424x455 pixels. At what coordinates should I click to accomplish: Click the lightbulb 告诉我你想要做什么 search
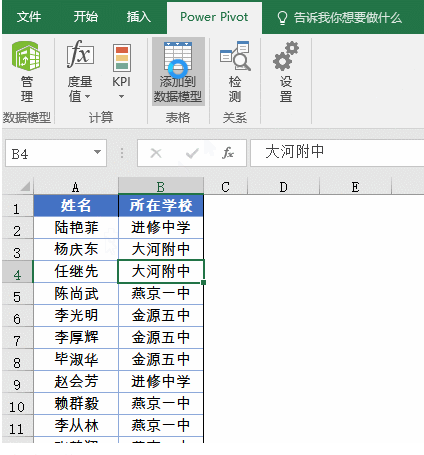(339, 18)
